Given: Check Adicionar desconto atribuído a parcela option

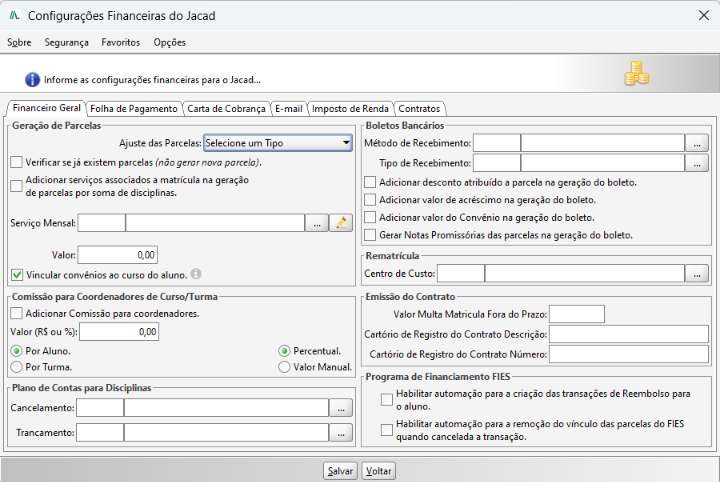Looking at the screenshot, I should coord(370,182).
